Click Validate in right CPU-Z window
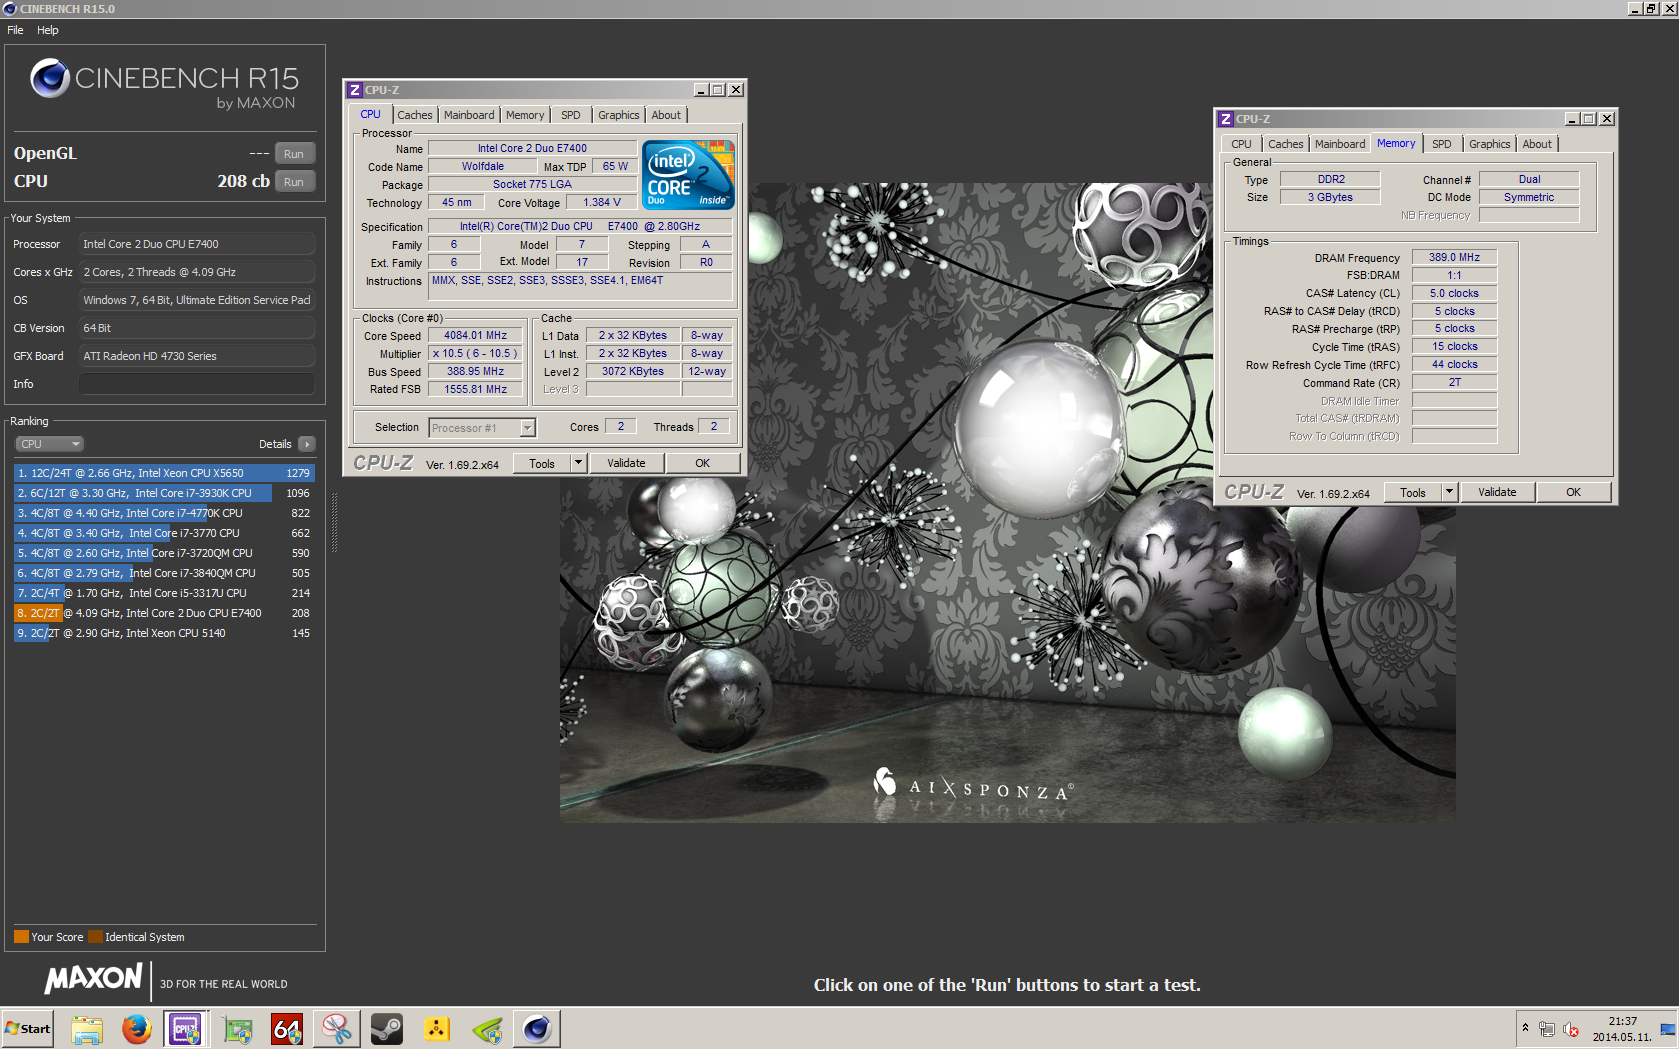 1497,492
